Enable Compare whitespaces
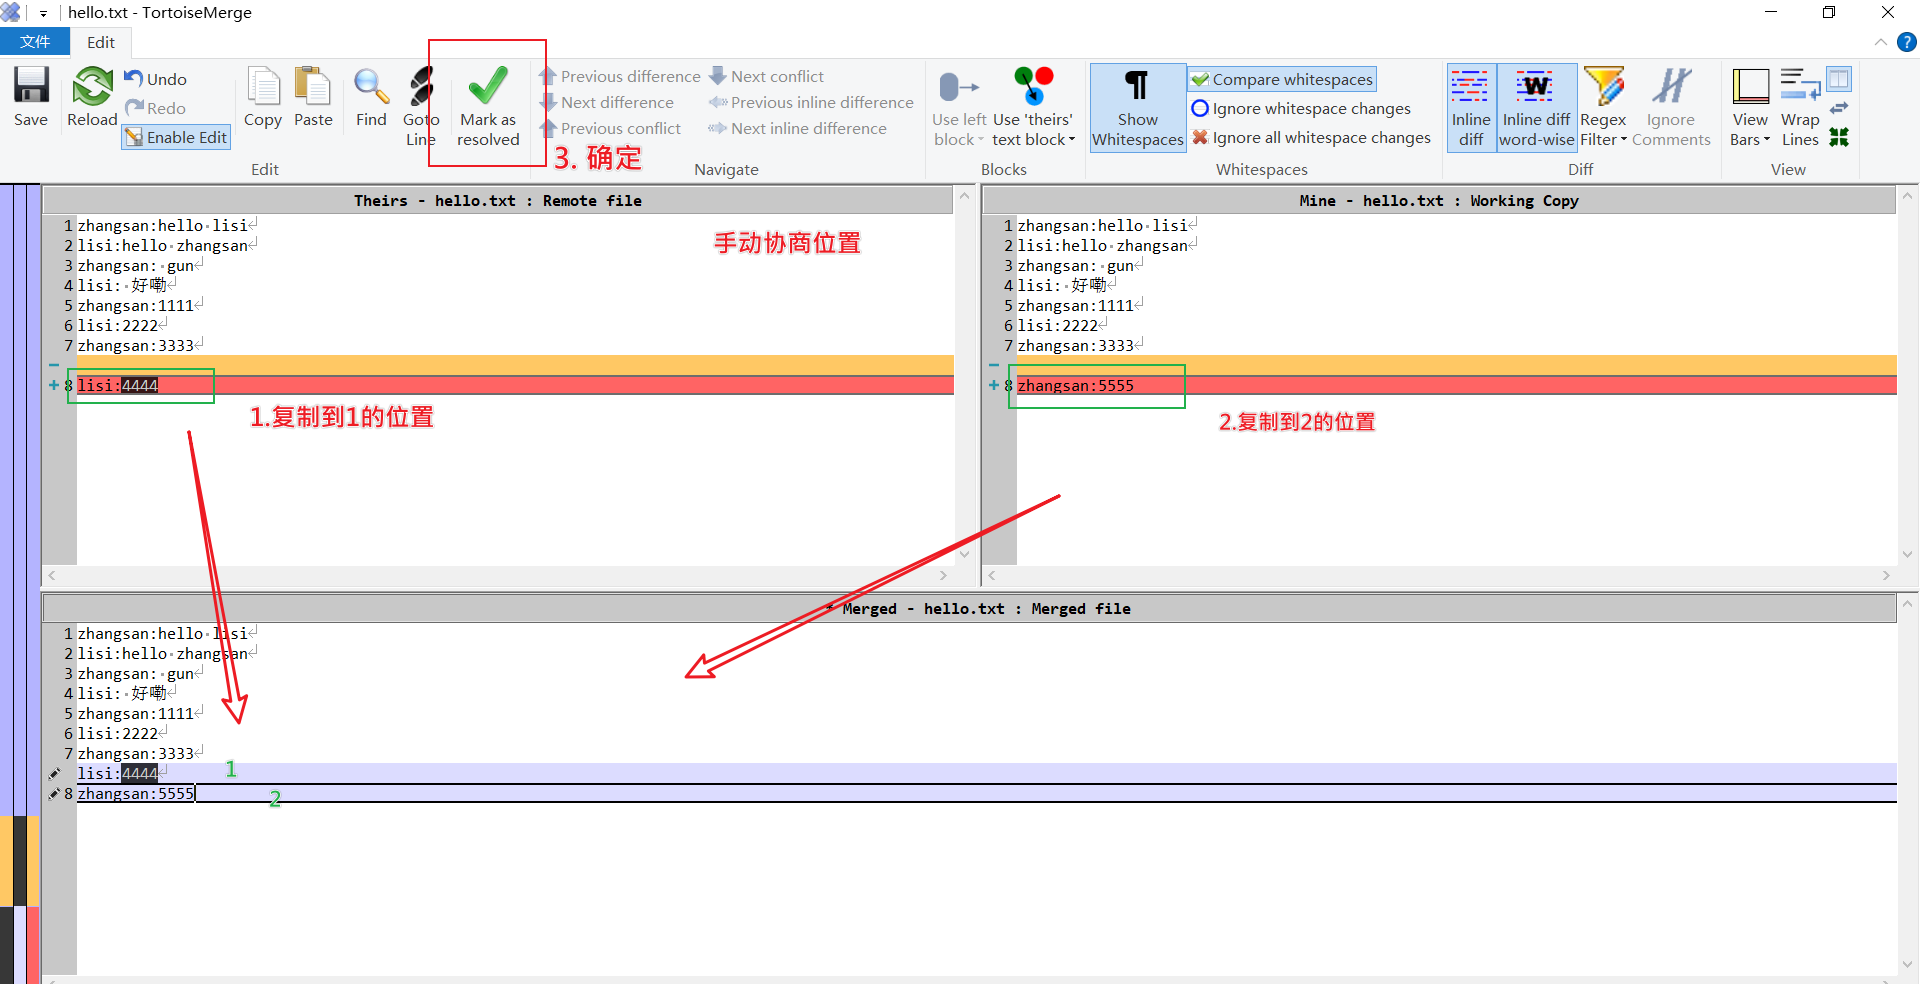This screenshot has width=1920, height=984. [x=1281, y=79]
